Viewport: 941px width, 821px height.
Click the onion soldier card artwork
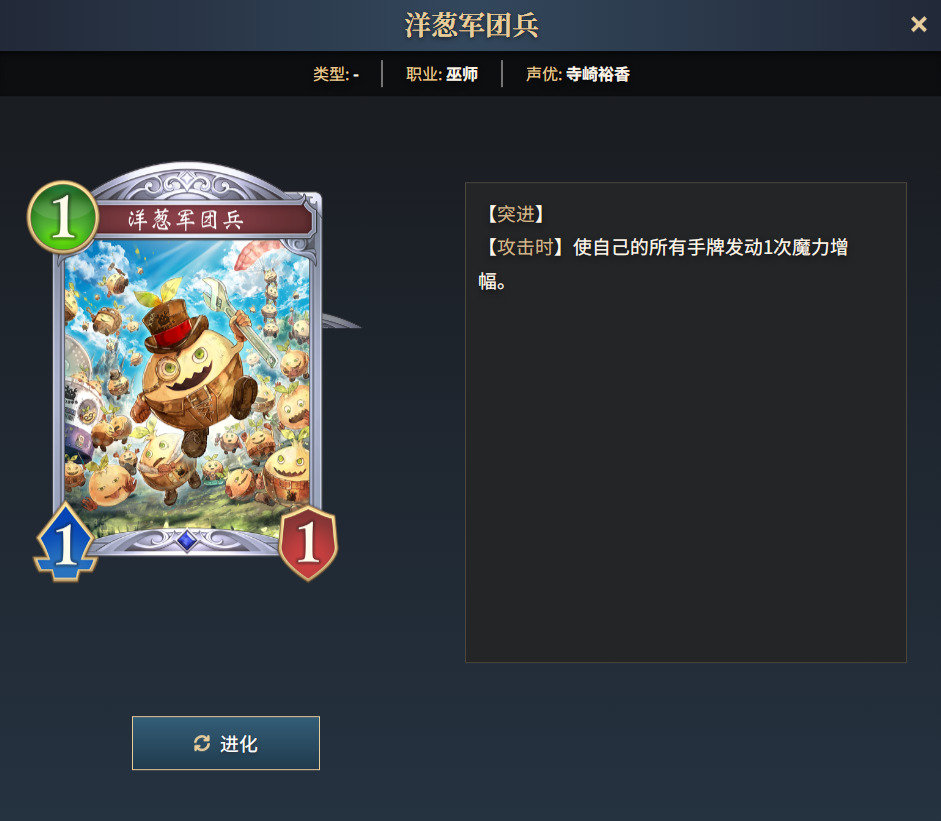(187, 384)
